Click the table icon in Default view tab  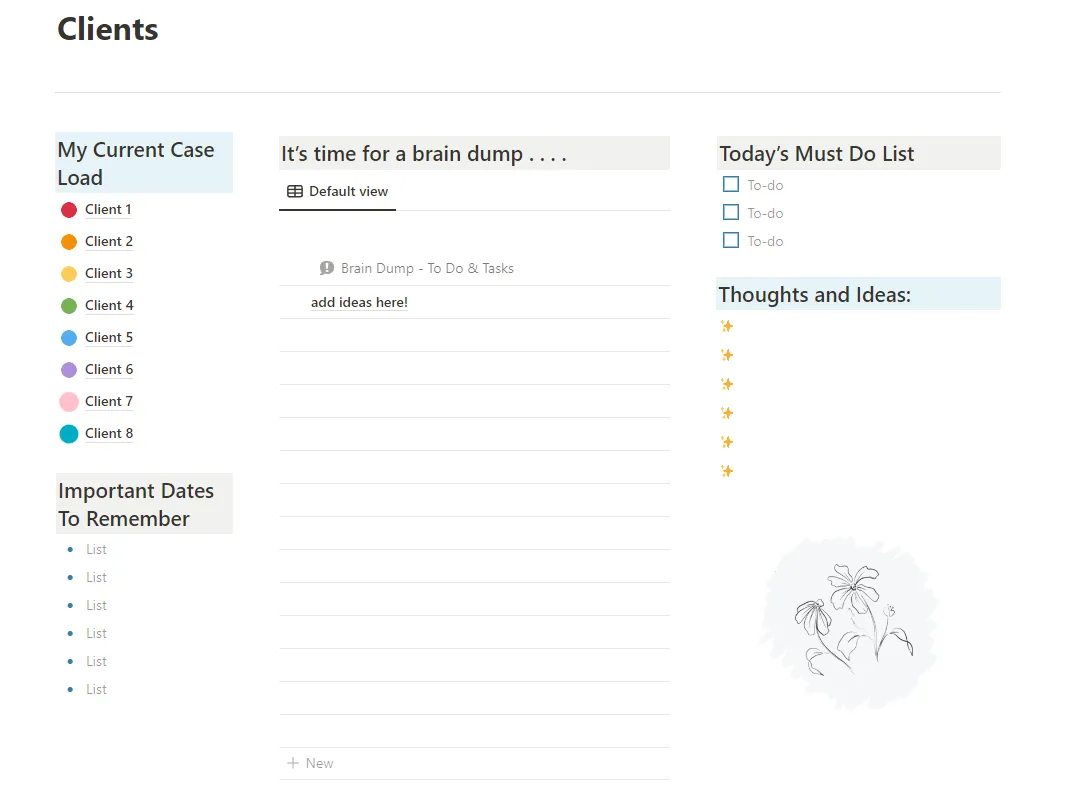pos(295,192)
